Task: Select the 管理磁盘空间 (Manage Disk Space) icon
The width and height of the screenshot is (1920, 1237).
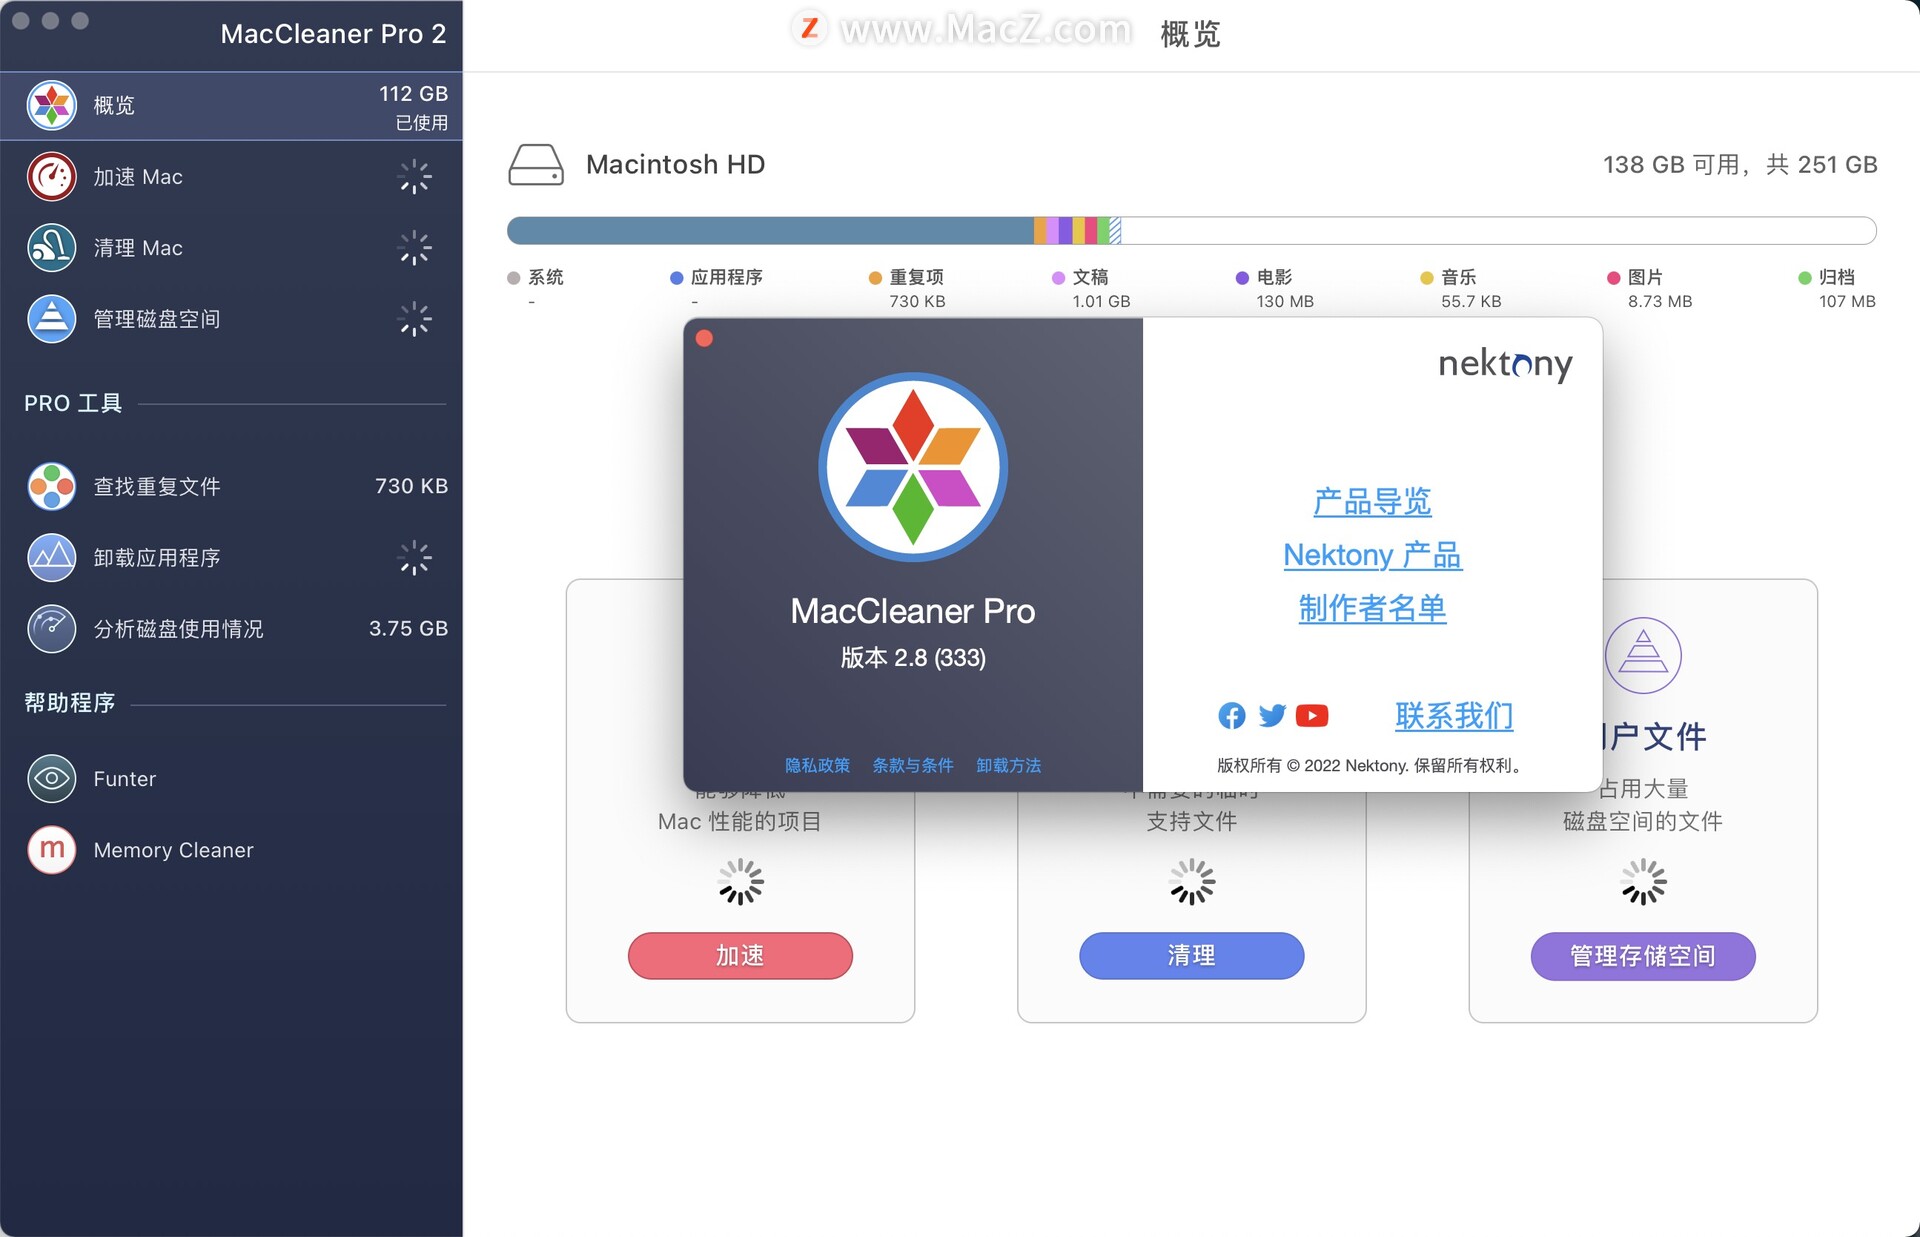Action: [52, 319]
